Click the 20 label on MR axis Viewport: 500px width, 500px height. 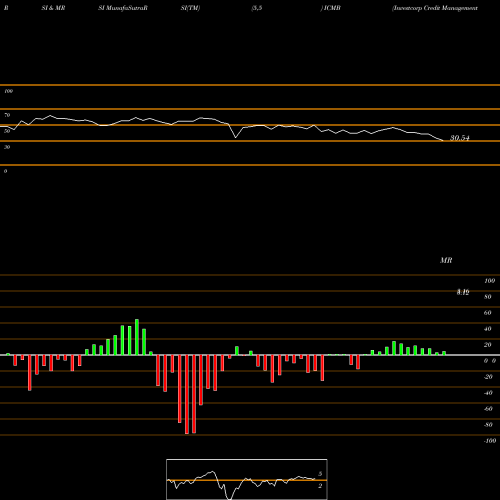pyautogui.click(x=488, y=345)
